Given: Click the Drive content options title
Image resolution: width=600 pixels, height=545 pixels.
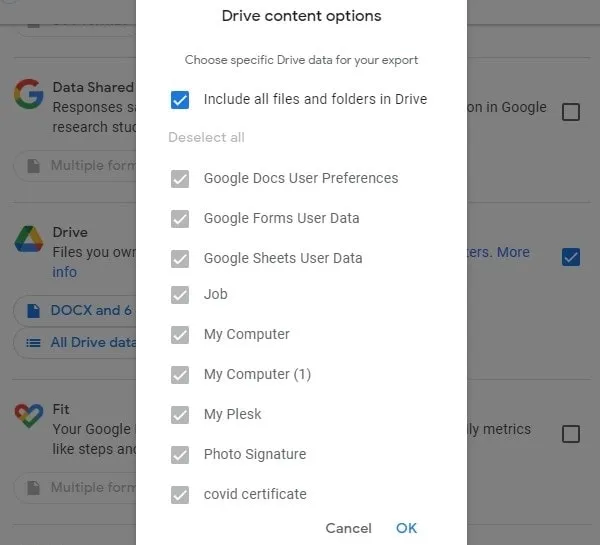Looking at the screenshot, I should coord(302,16).
